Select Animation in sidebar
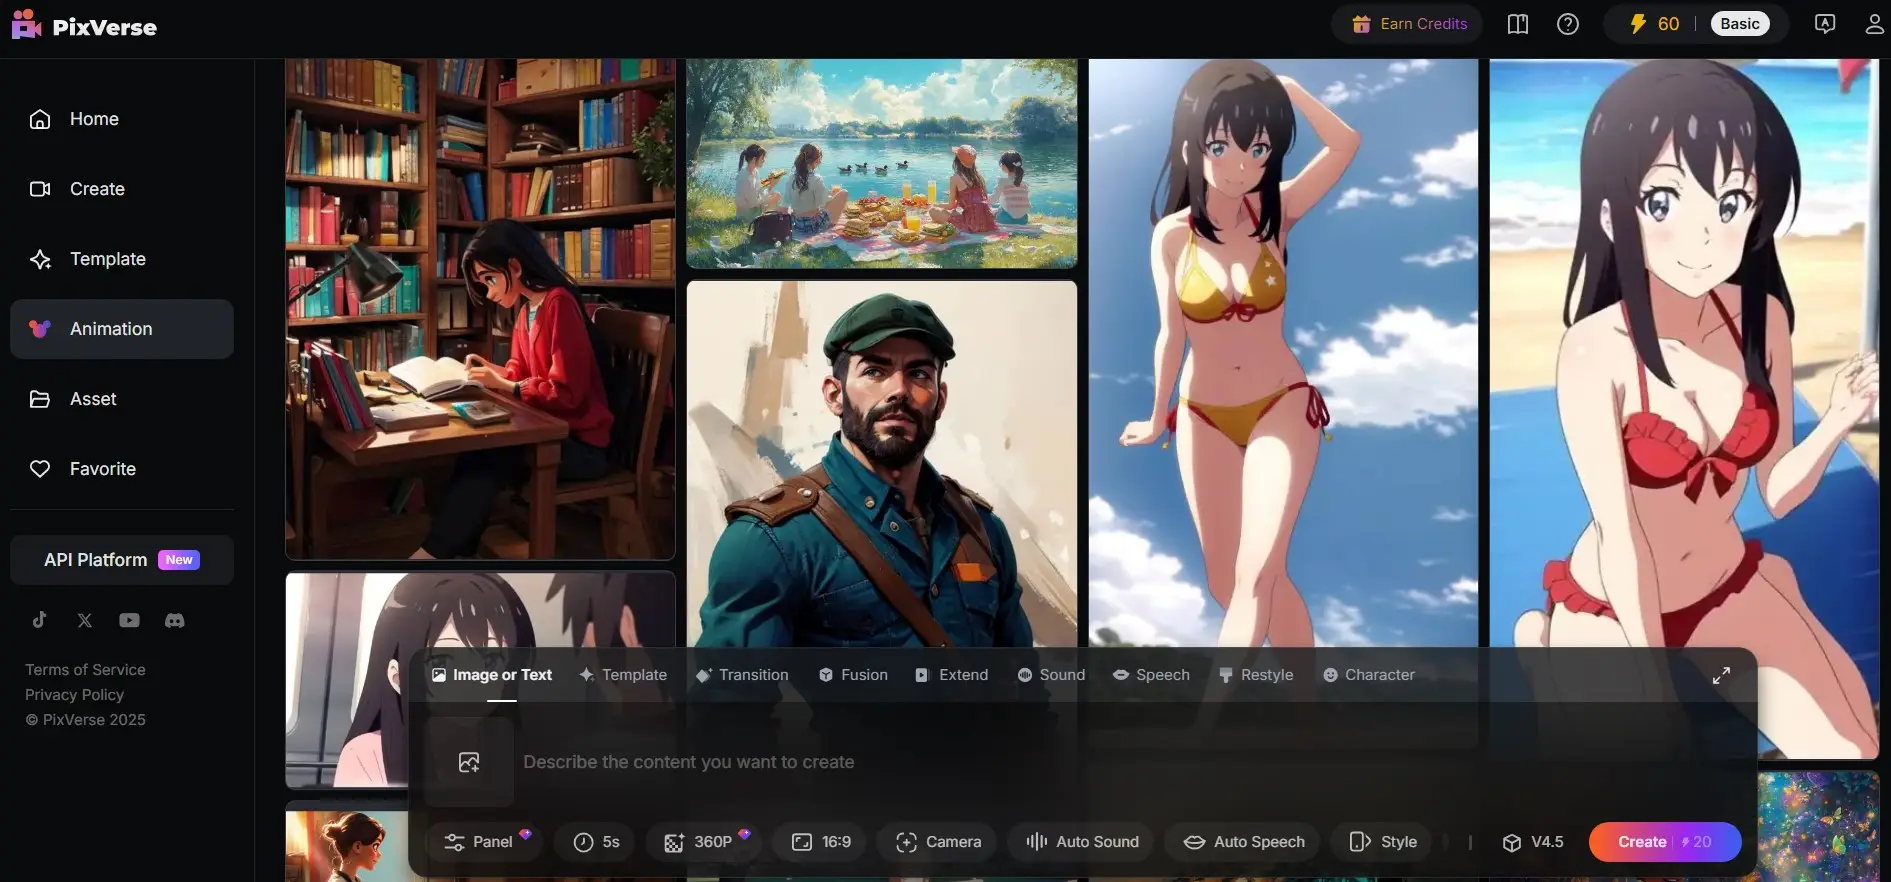 [x=121, y=329]
